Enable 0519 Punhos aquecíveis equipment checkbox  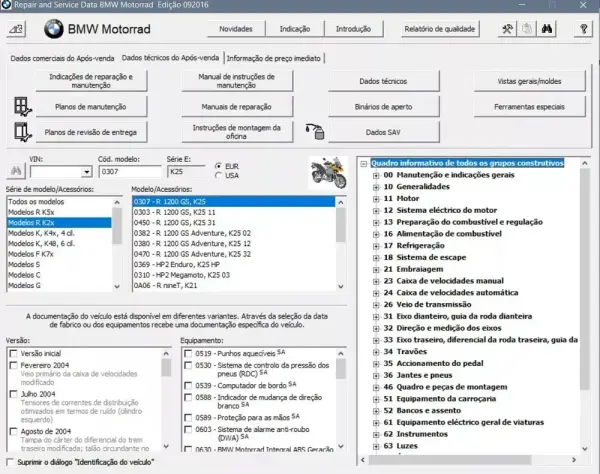click(x=188, y=353)
